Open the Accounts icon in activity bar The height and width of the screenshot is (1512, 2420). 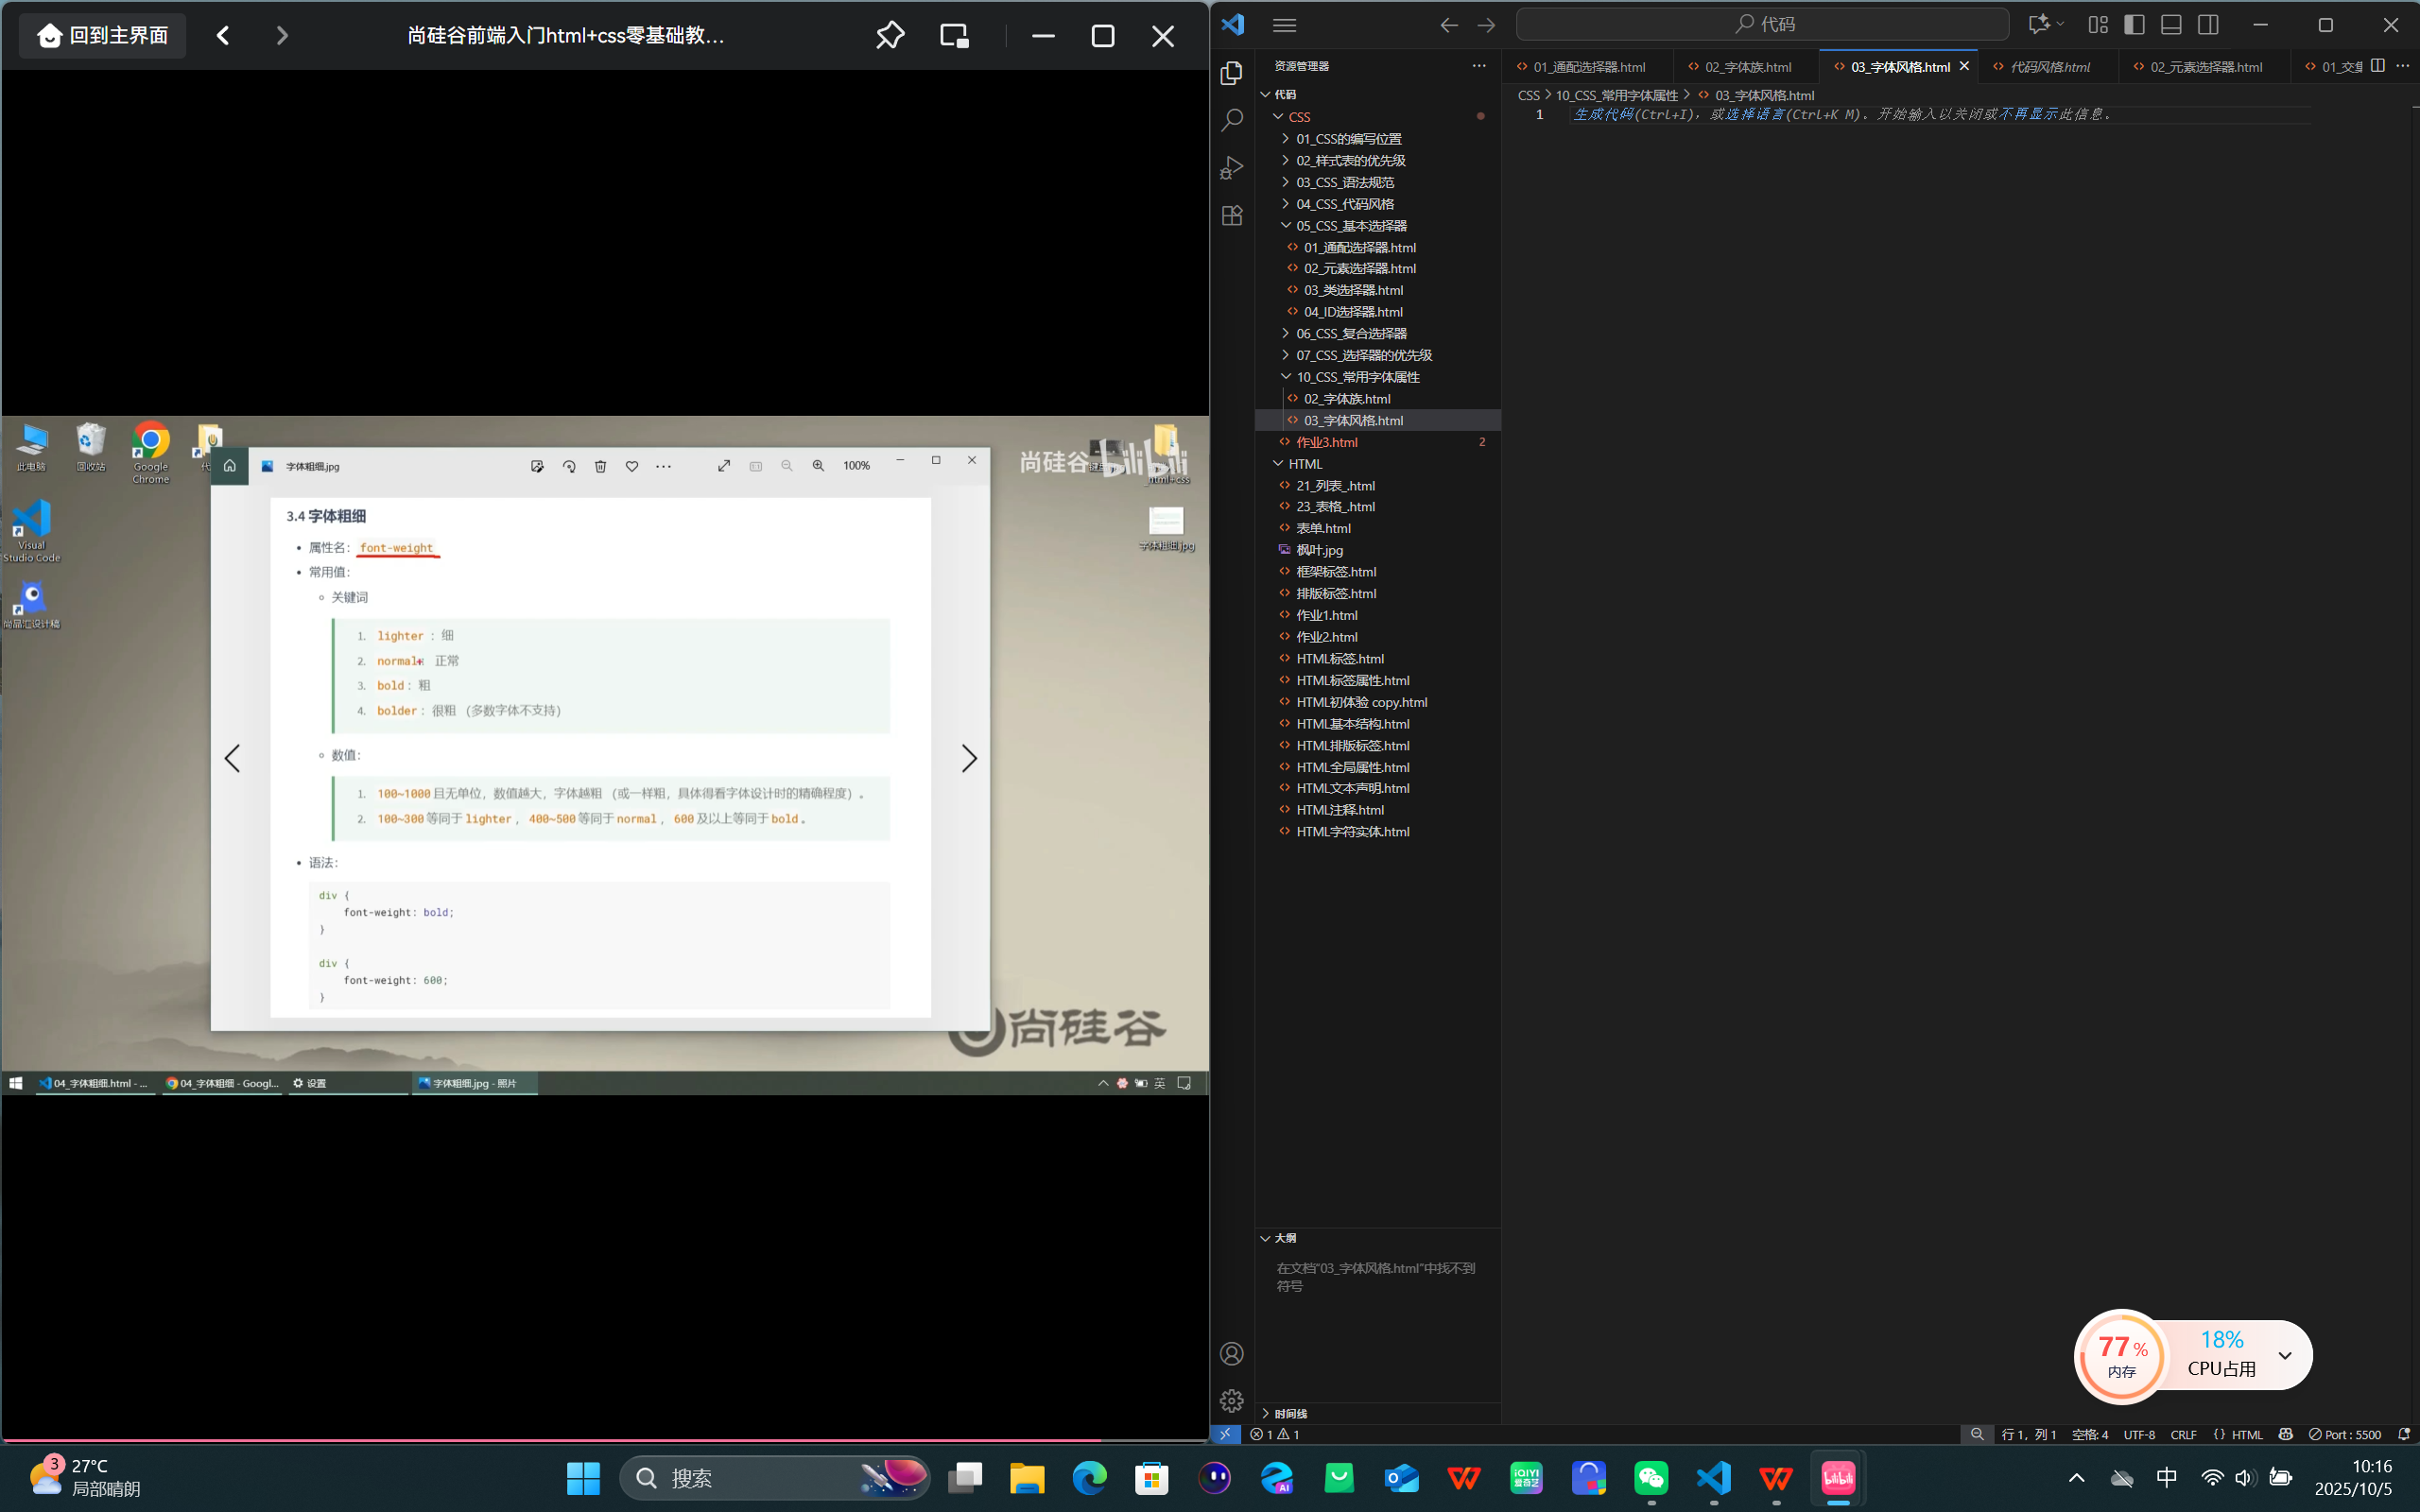coord(1232,1354)
